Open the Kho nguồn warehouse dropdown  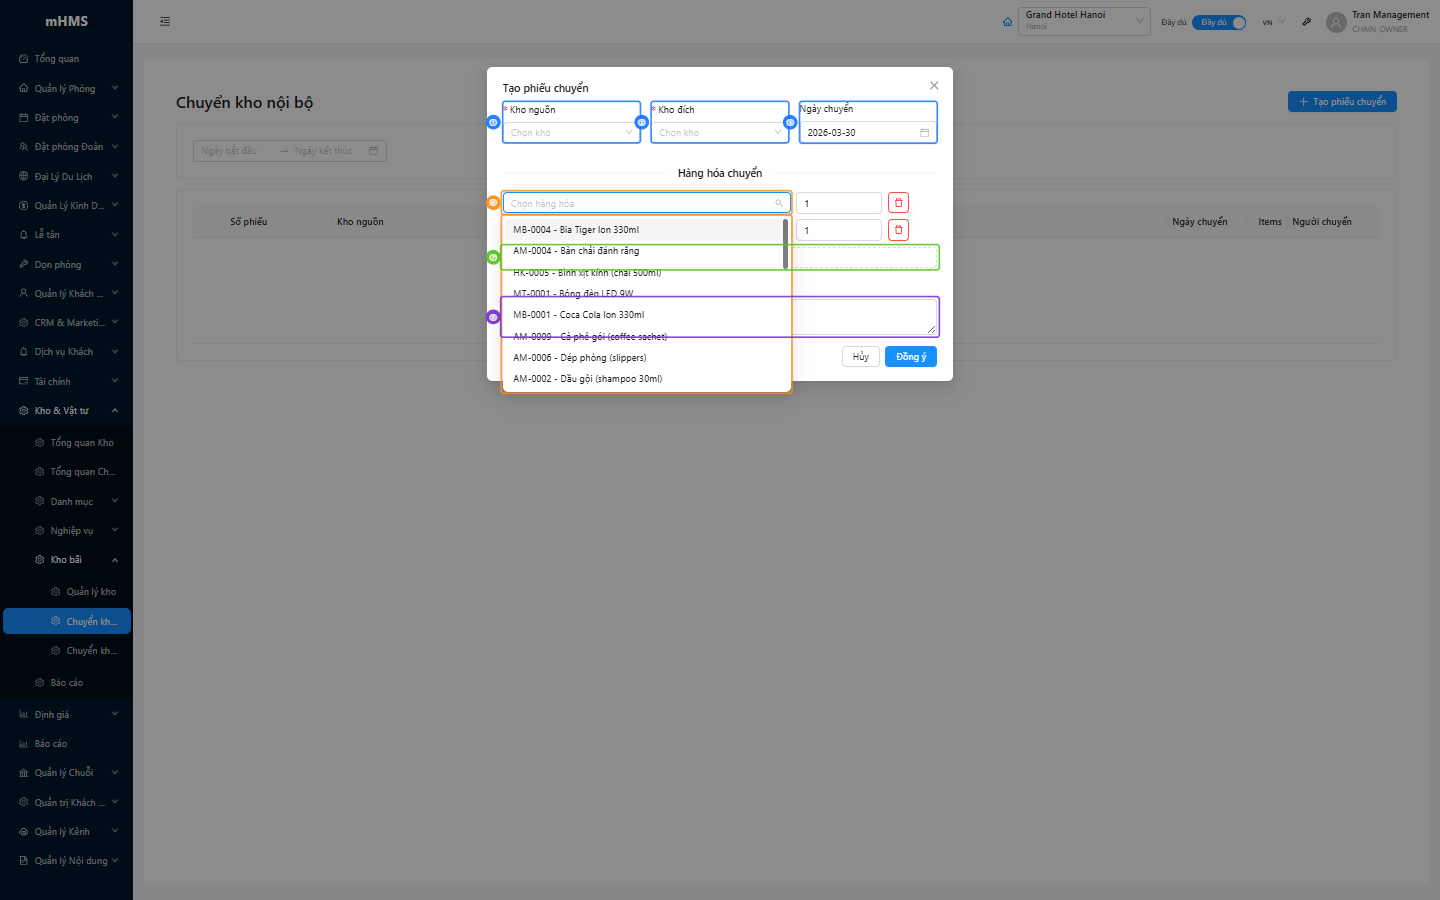(571, 133)
